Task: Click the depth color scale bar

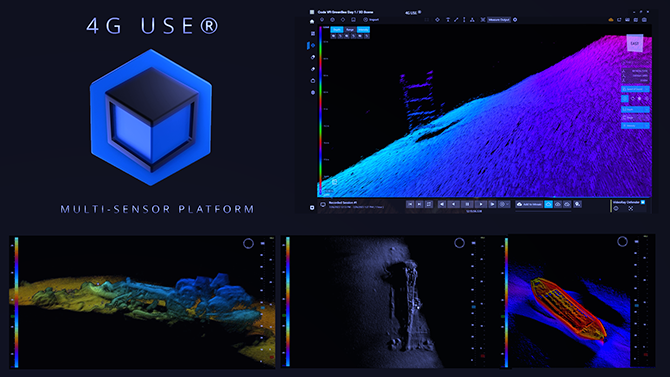Action: tap(320, 110)
